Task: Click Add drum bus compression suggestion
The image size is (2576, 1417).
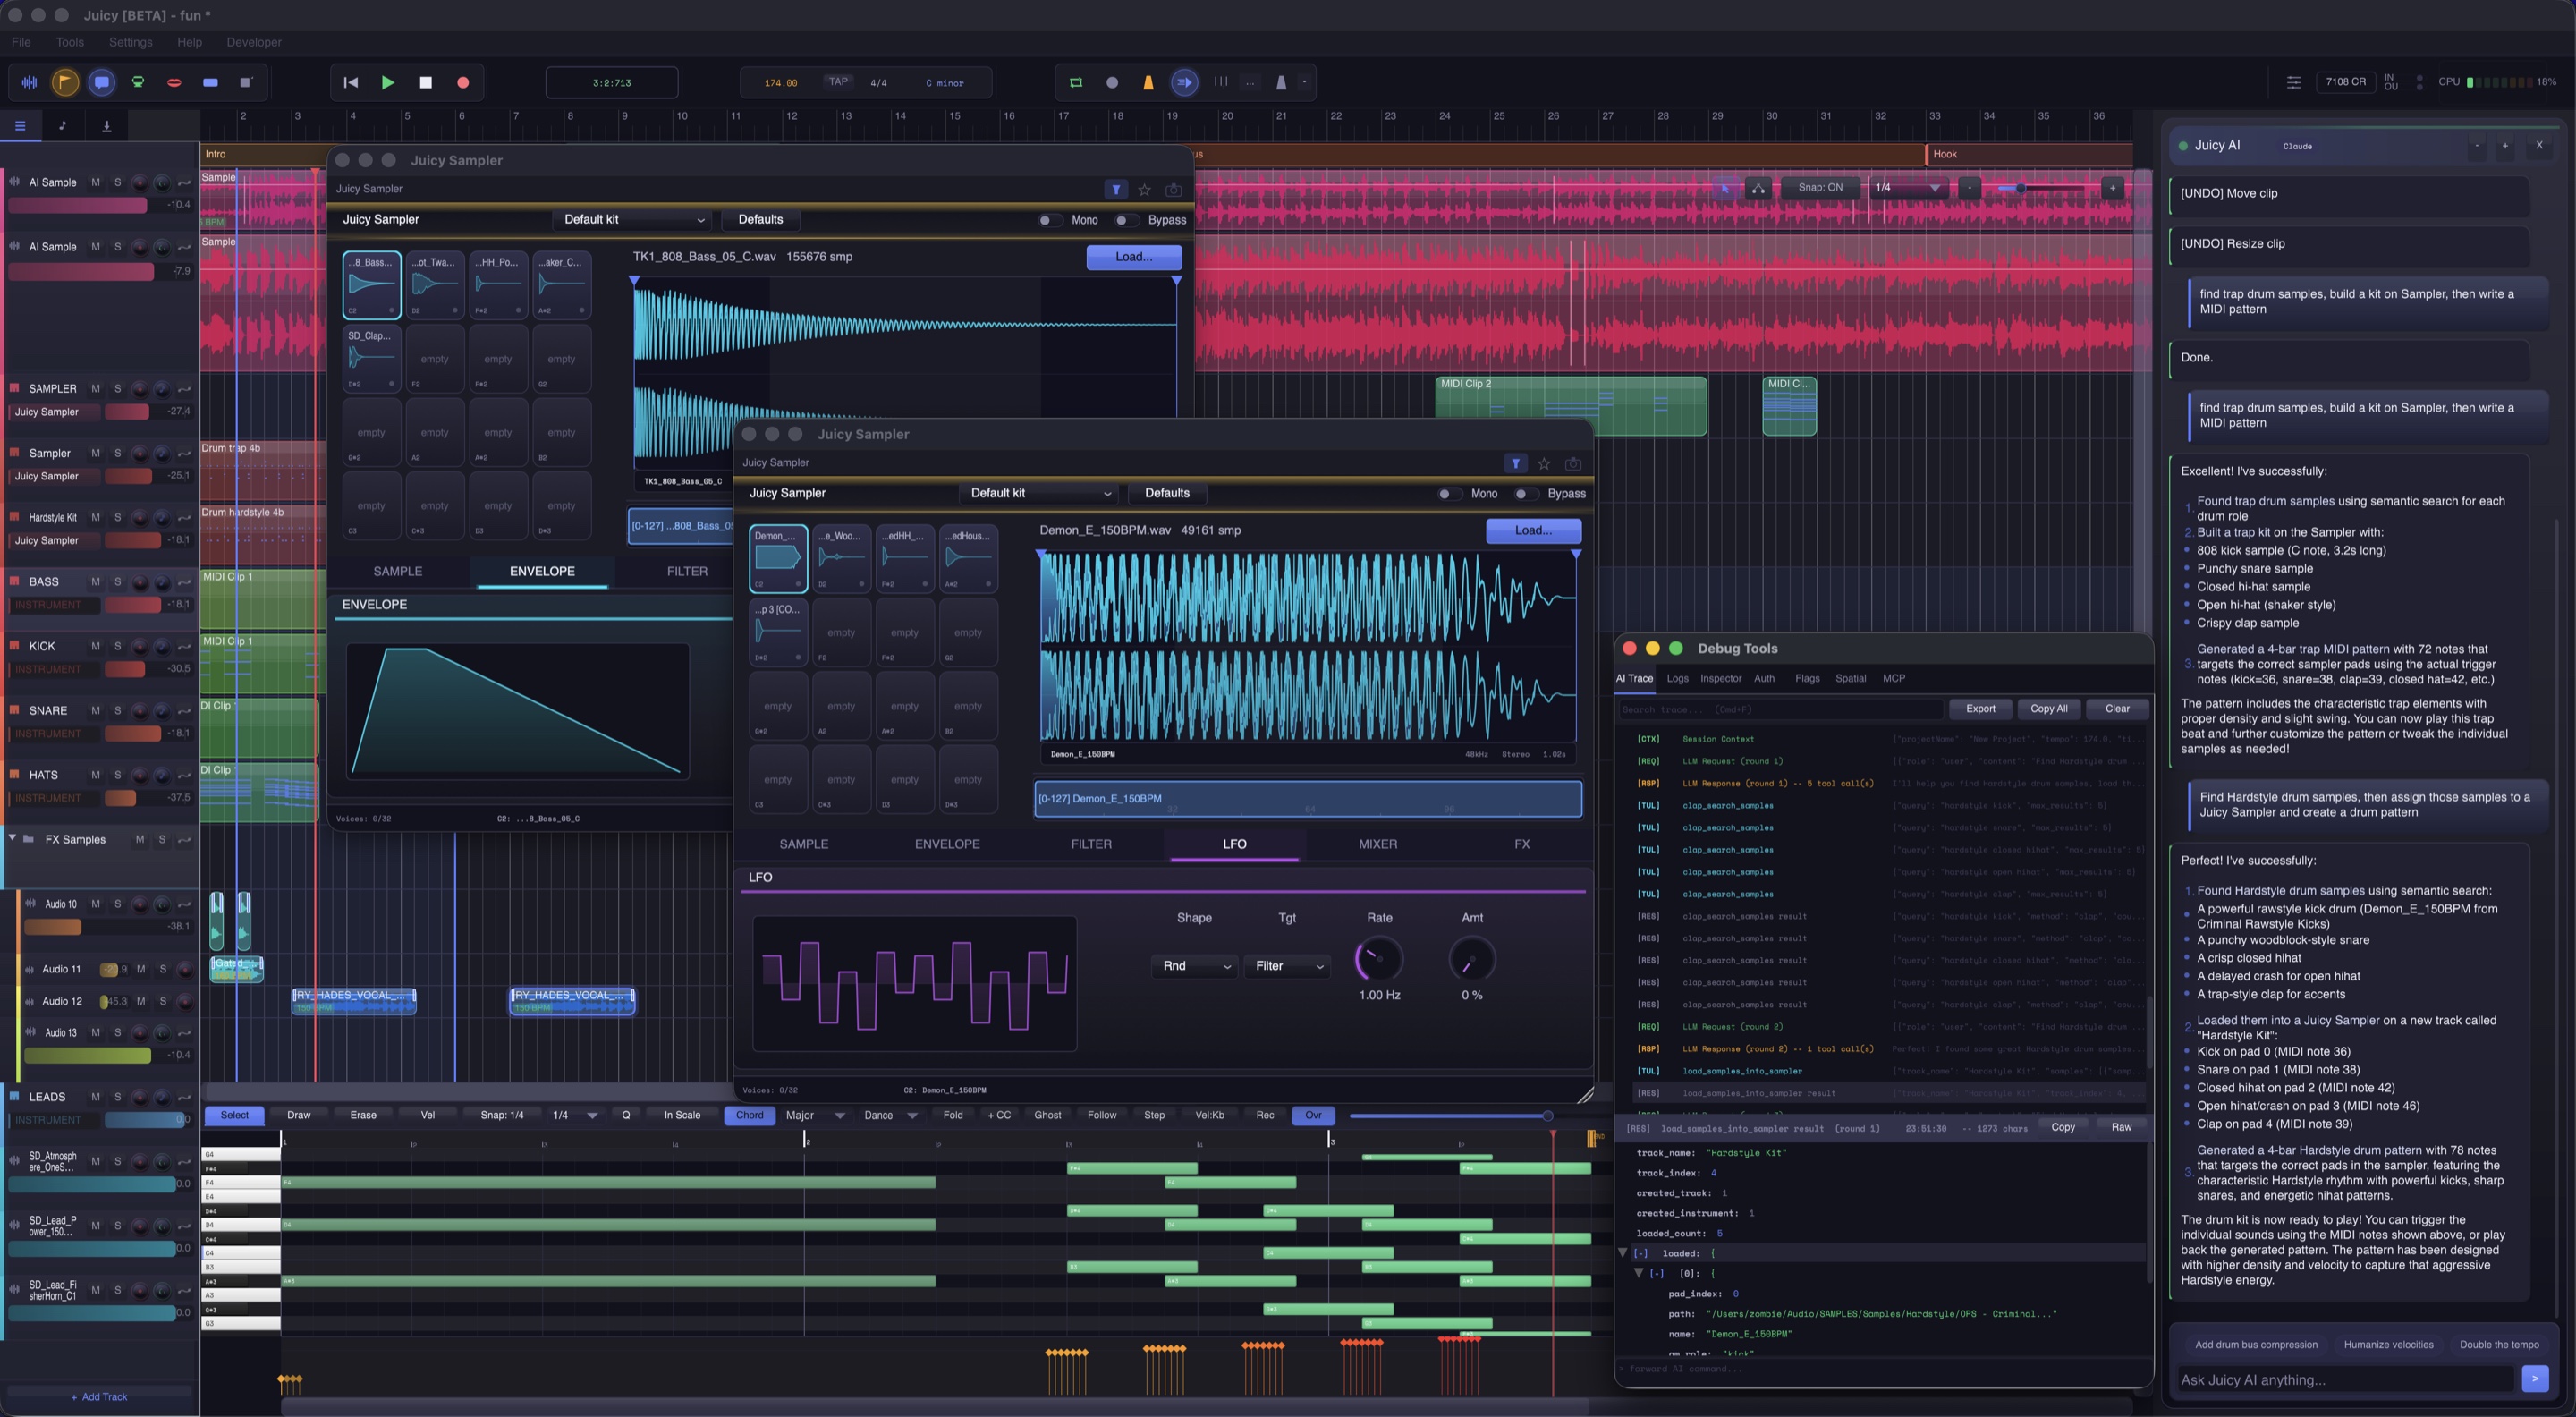Action: (2255, 1344)
